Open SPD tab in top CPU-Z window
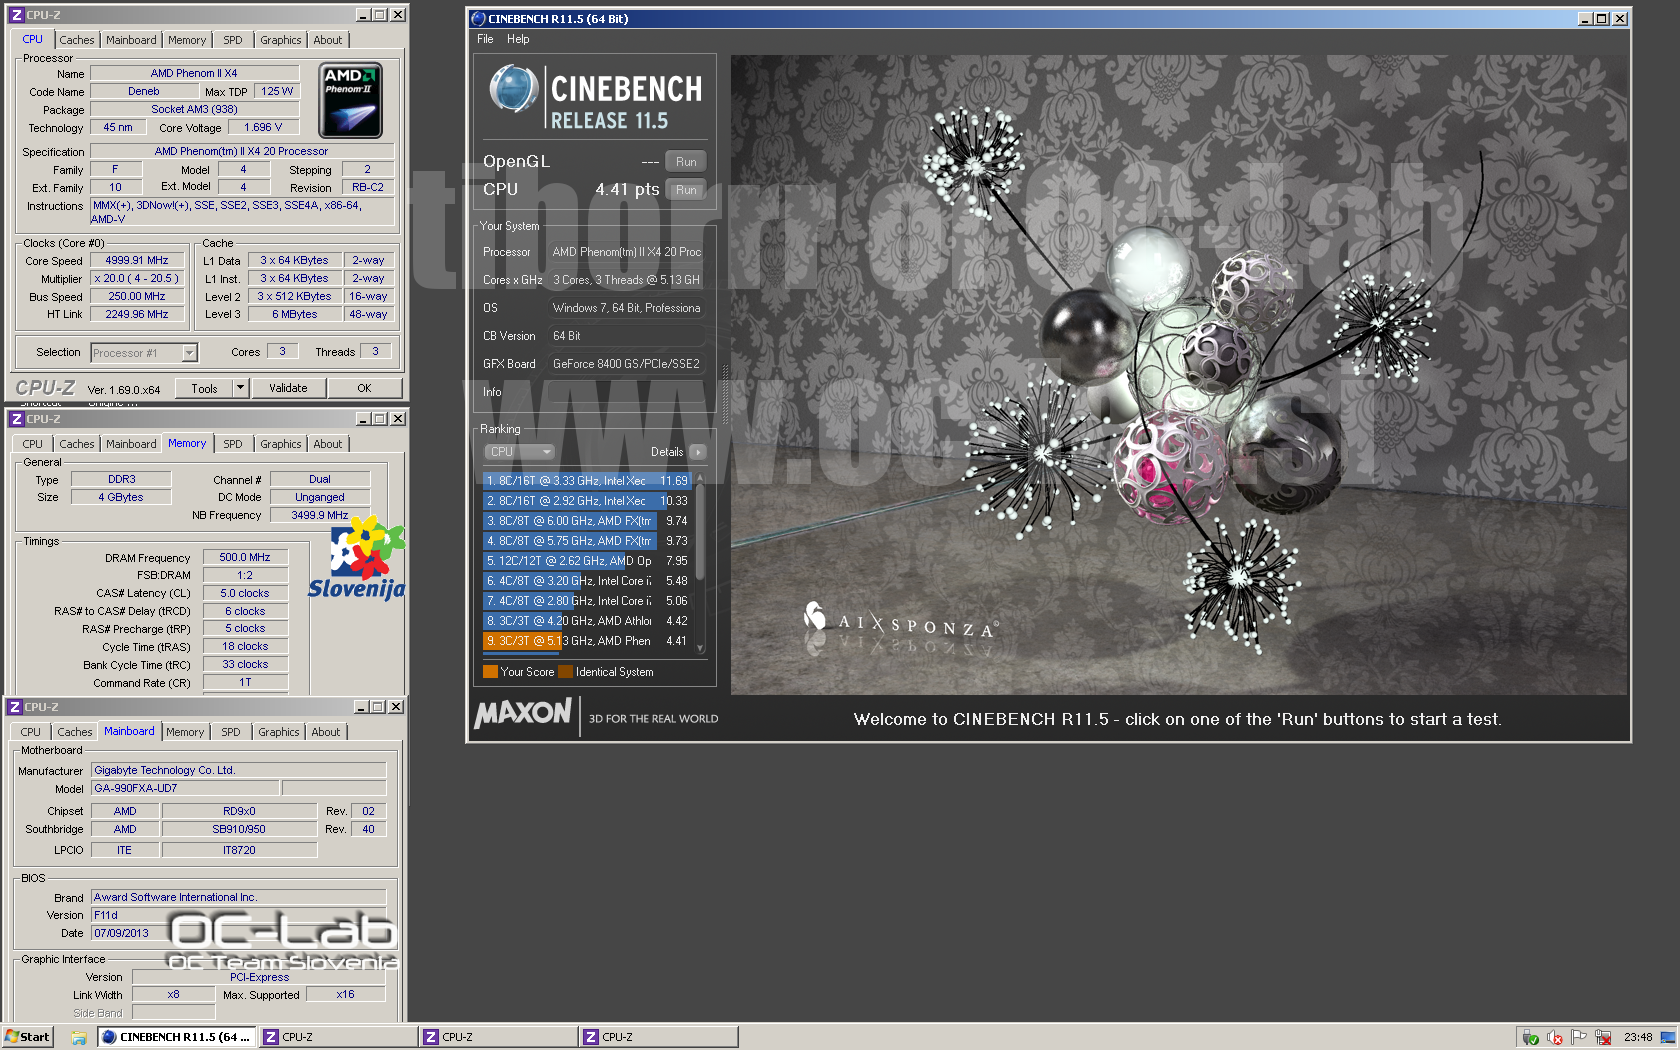This screenshot has width=1680, height=1050. (233, 40)
